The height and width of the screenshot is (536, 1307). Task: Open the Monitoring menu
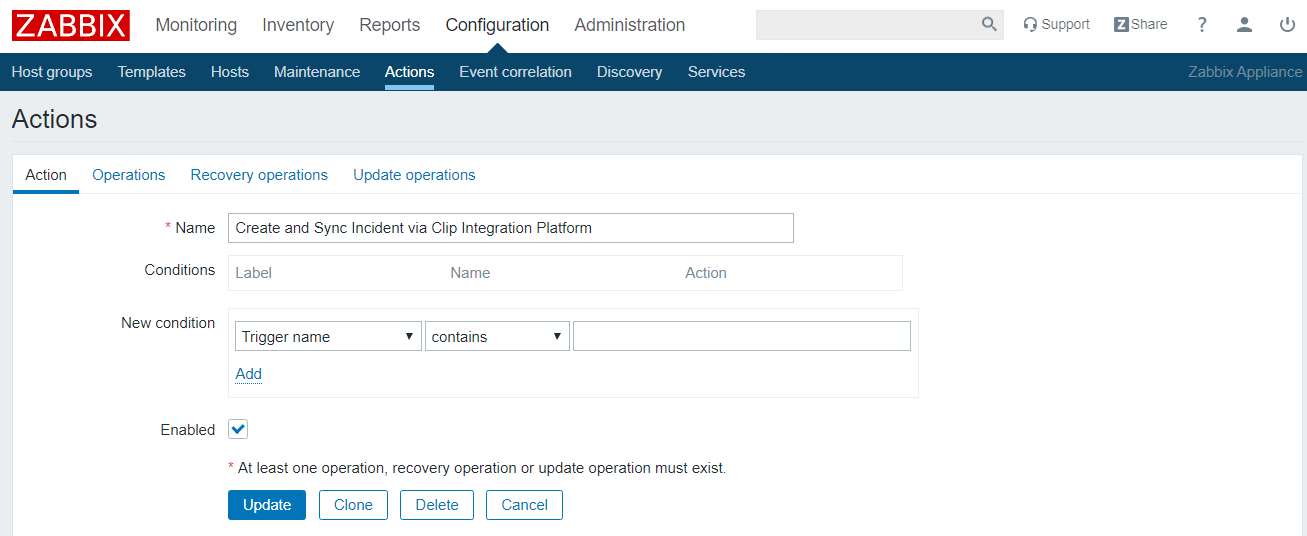point(196,25)
